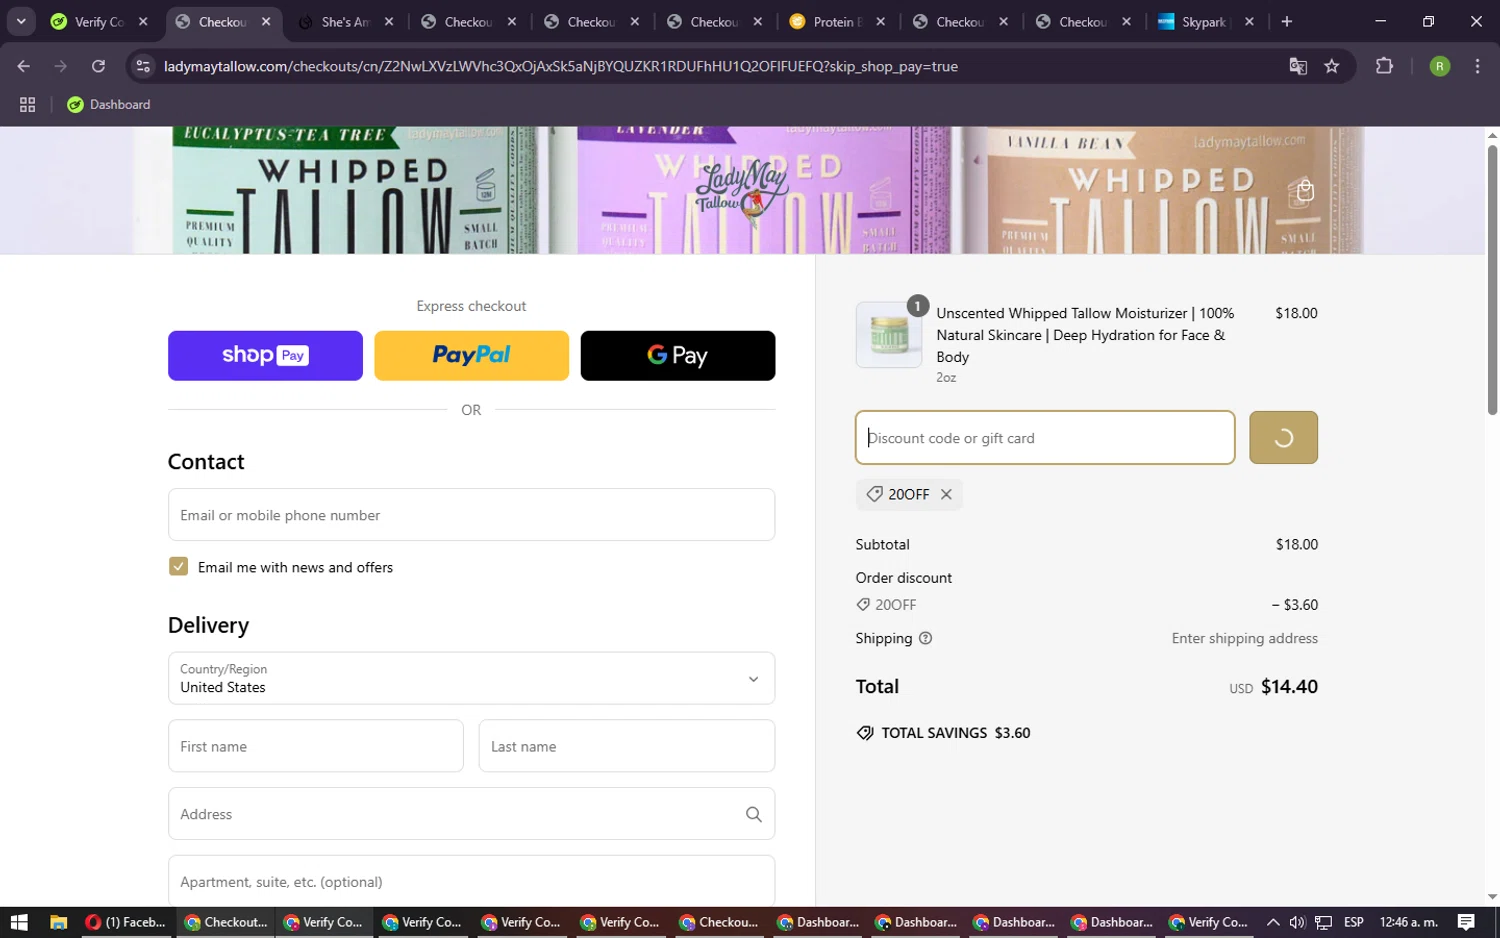Pay with PayPal button
Image resolution: width=1500 pixels, height=938 pixels.
coord(471,355)
